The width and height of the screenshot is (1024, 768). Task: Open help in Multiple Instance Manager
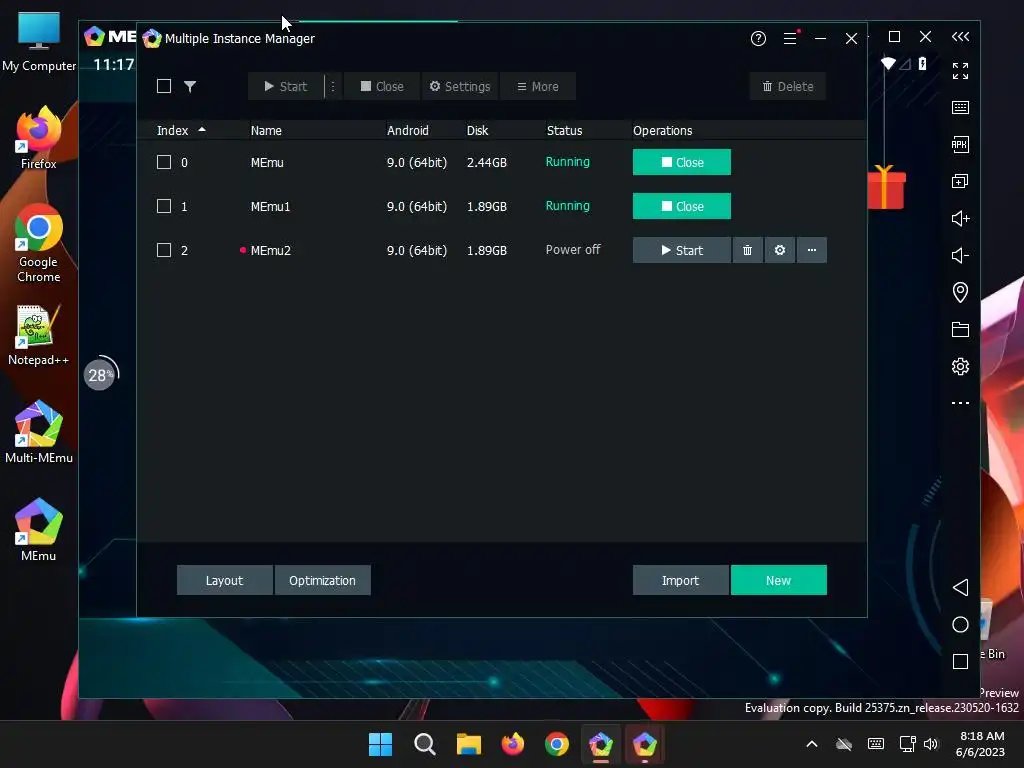758,39
